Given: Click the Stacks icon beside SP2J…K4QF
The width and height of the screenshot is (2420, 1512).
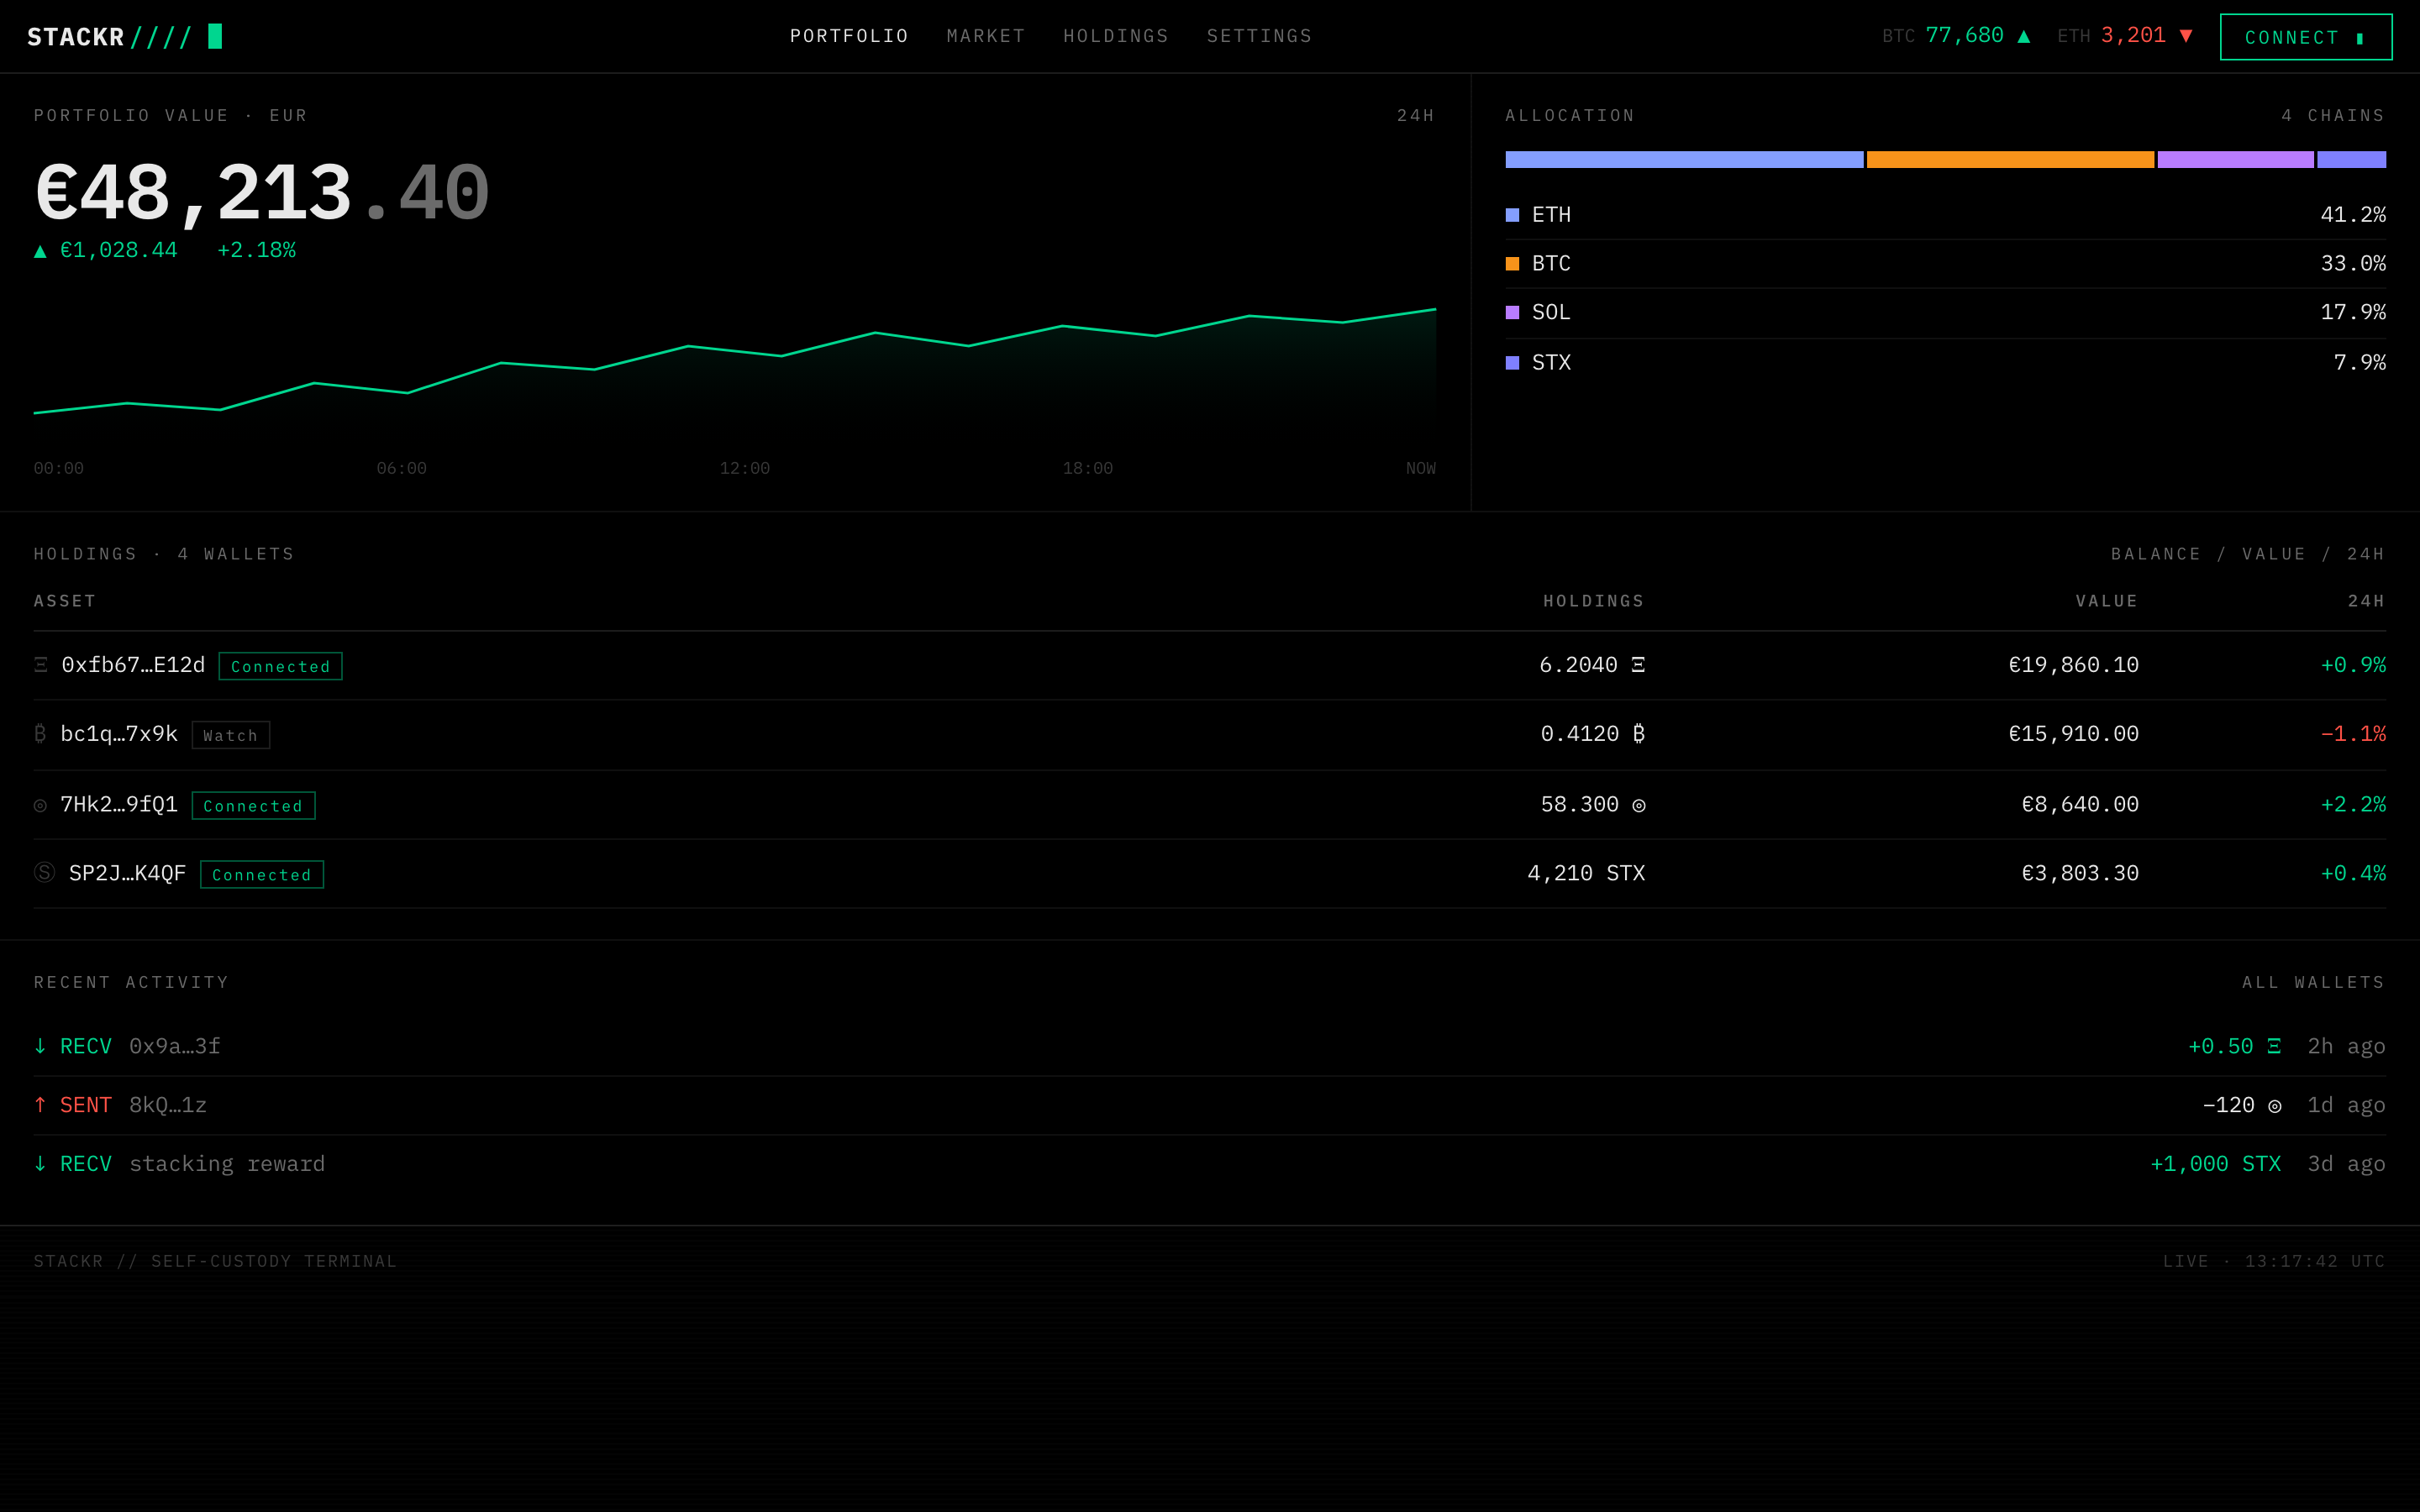Looking at the screenshot, I should pos(44,872).
